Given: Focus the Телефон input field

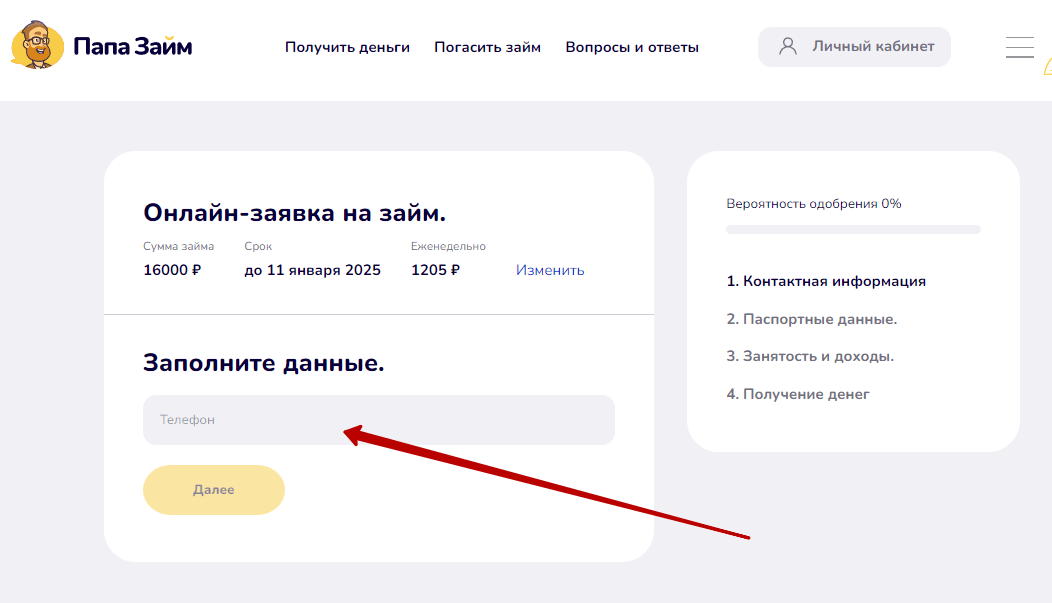Looking at the screenshot, I should tap(378, 420).
